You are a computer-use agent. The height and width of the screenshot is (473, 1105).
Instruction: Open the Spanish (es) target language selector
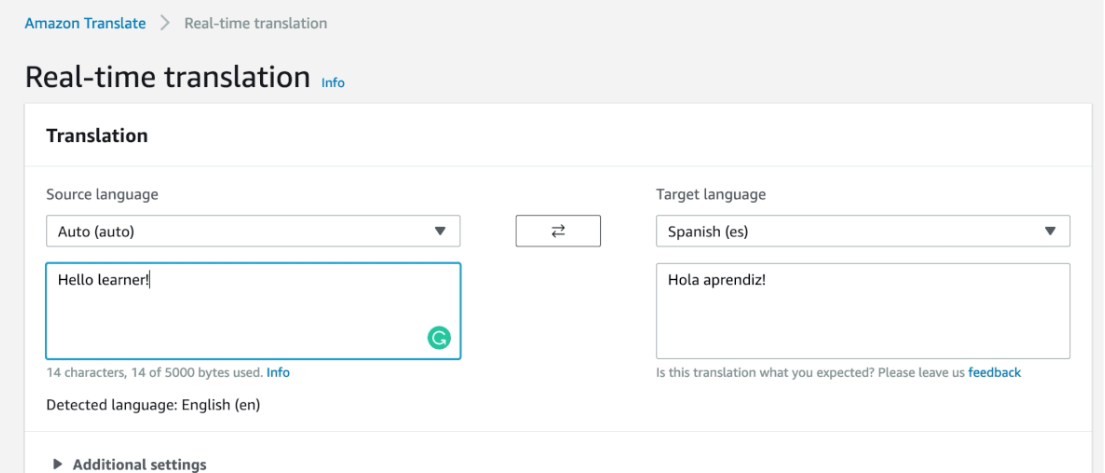point(850,231)
